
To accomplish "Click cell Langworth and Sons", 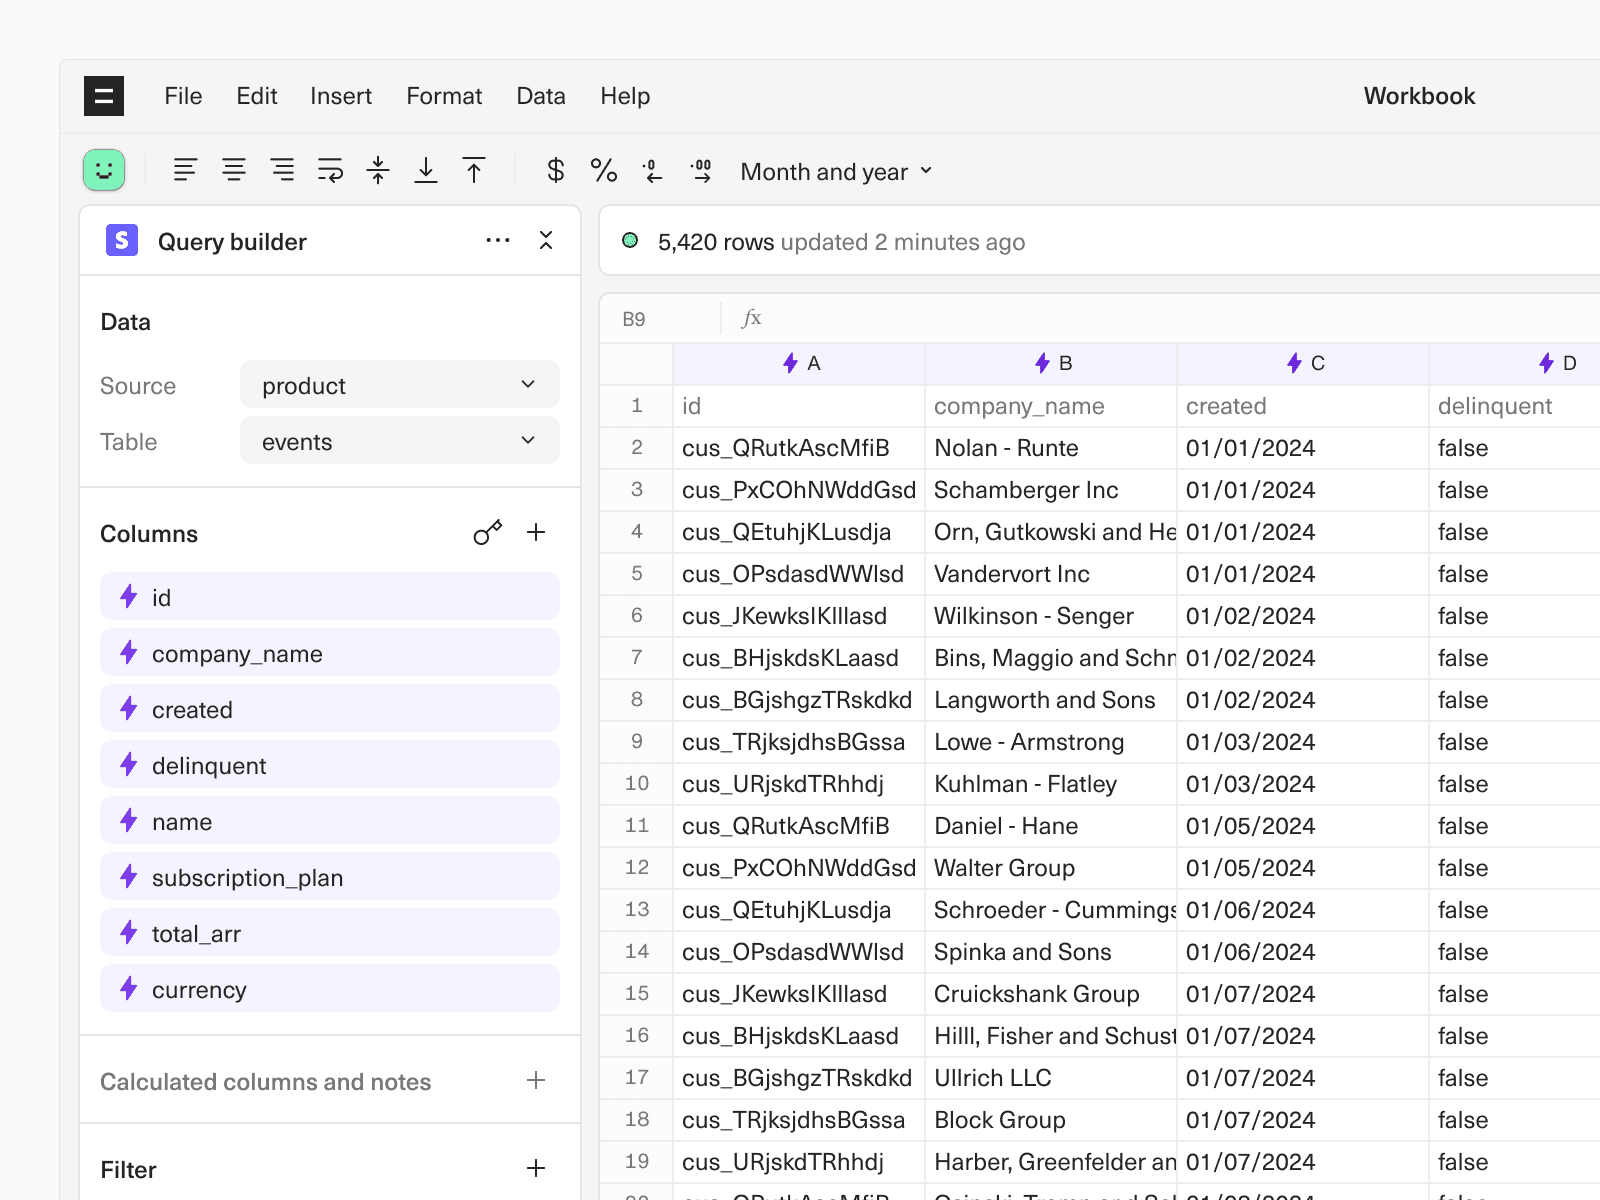I will click(x=1051, y=699).
